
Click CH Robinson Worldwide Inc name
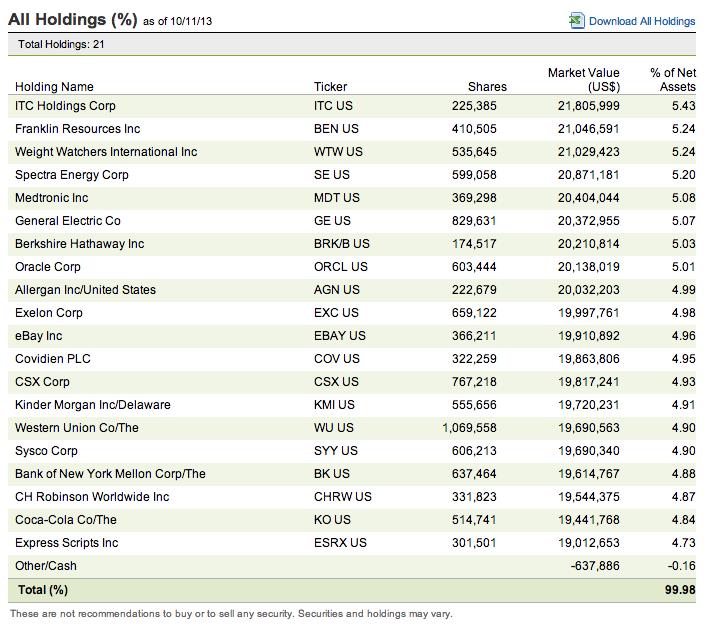[x=92, y=497]
